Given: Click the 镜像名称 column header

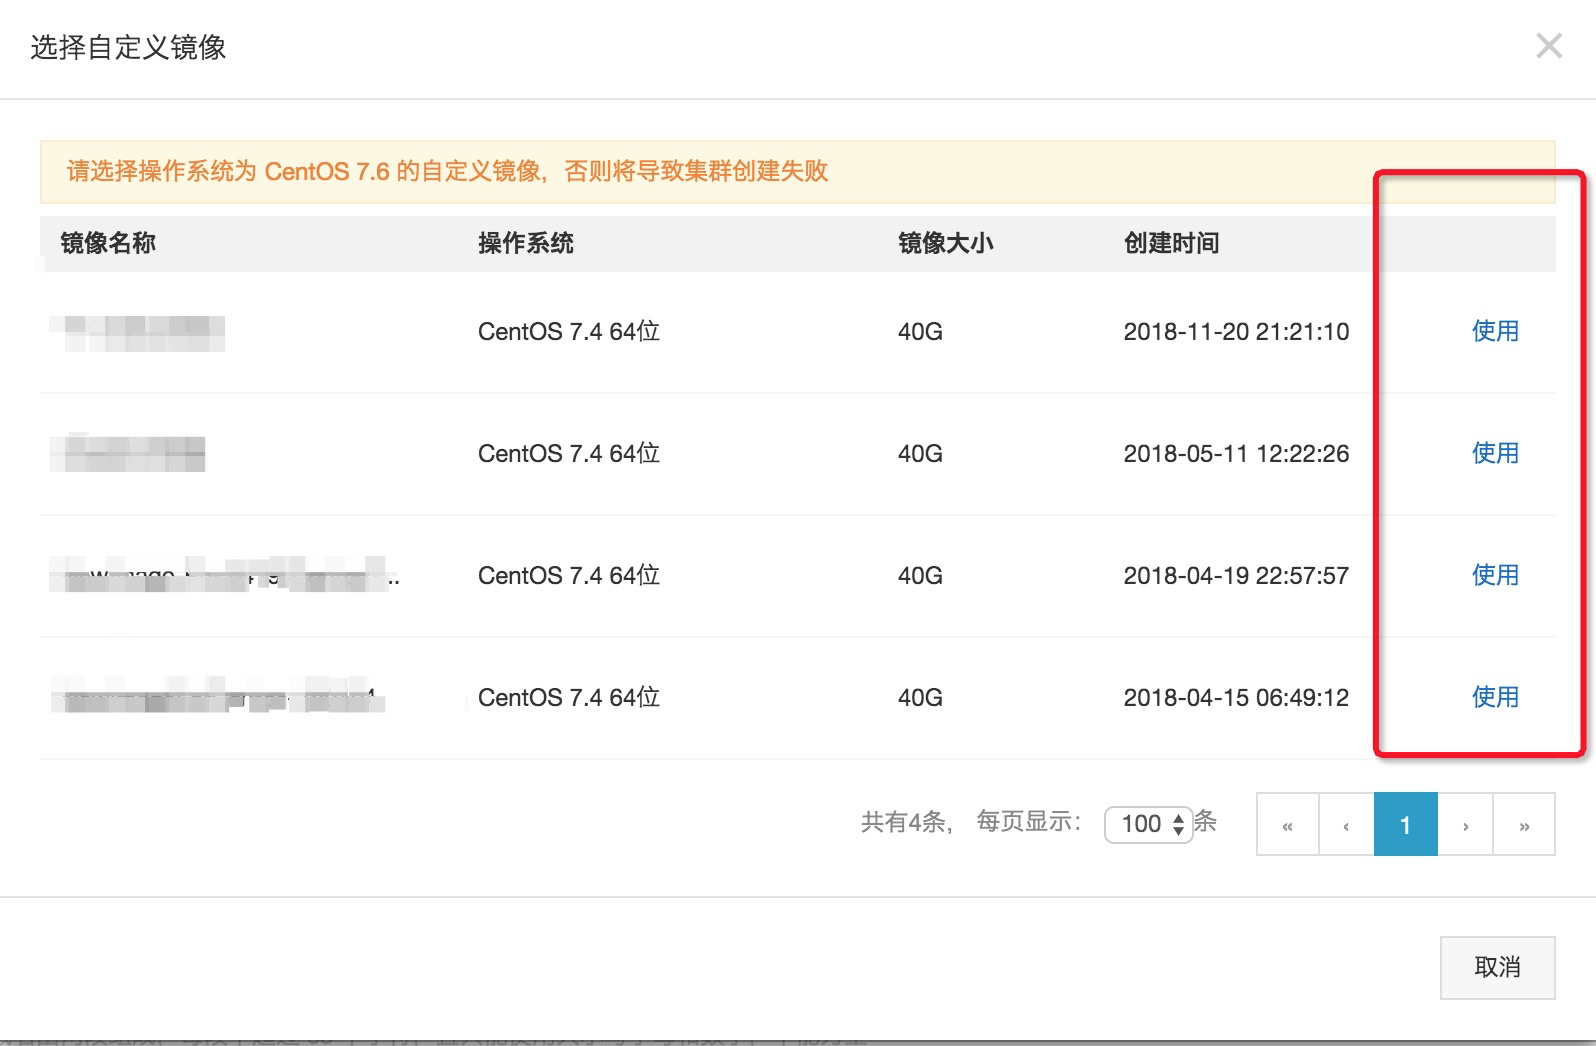Looking at the screenshot, I should (108, 243).
